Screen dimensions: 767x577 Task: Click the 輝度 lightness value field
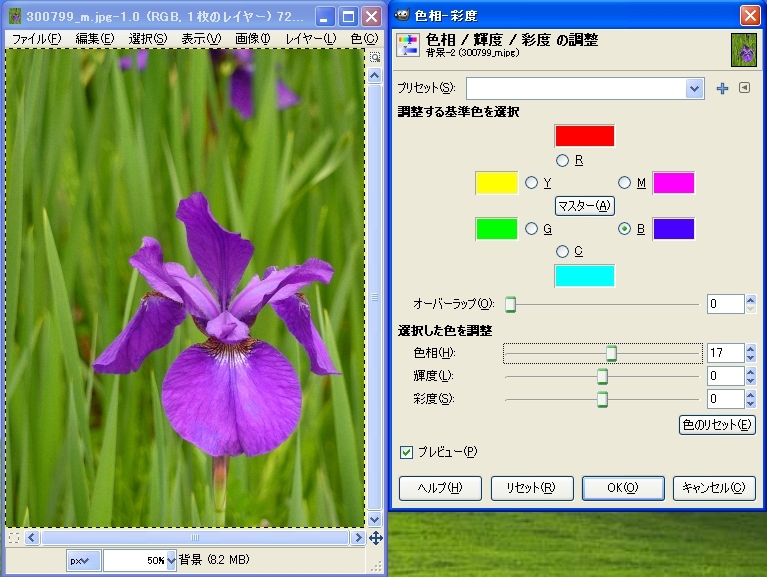coord(726,376)
